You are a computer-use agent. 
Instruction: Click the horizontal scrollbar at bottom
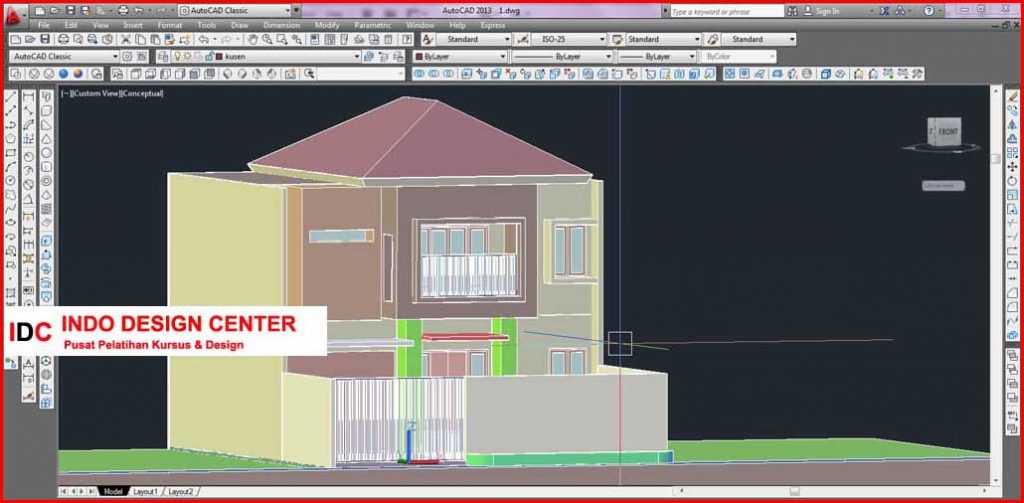(x=833, y=491)
